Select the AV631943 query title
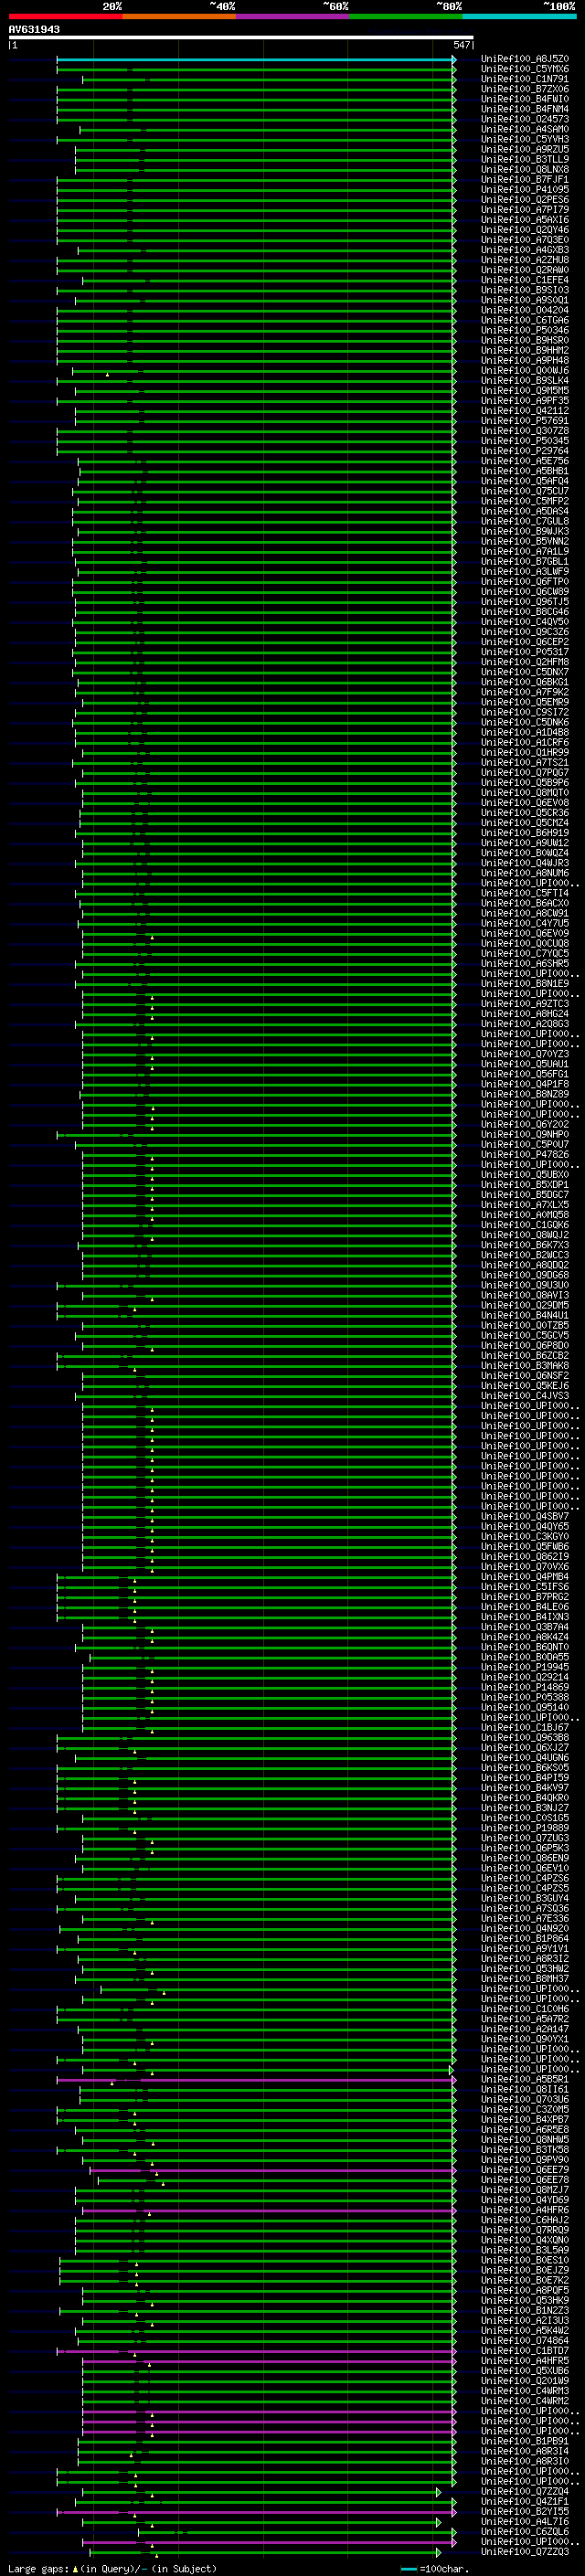Image resolution: width=585 pixels, height=2576 pixels. 34,30
